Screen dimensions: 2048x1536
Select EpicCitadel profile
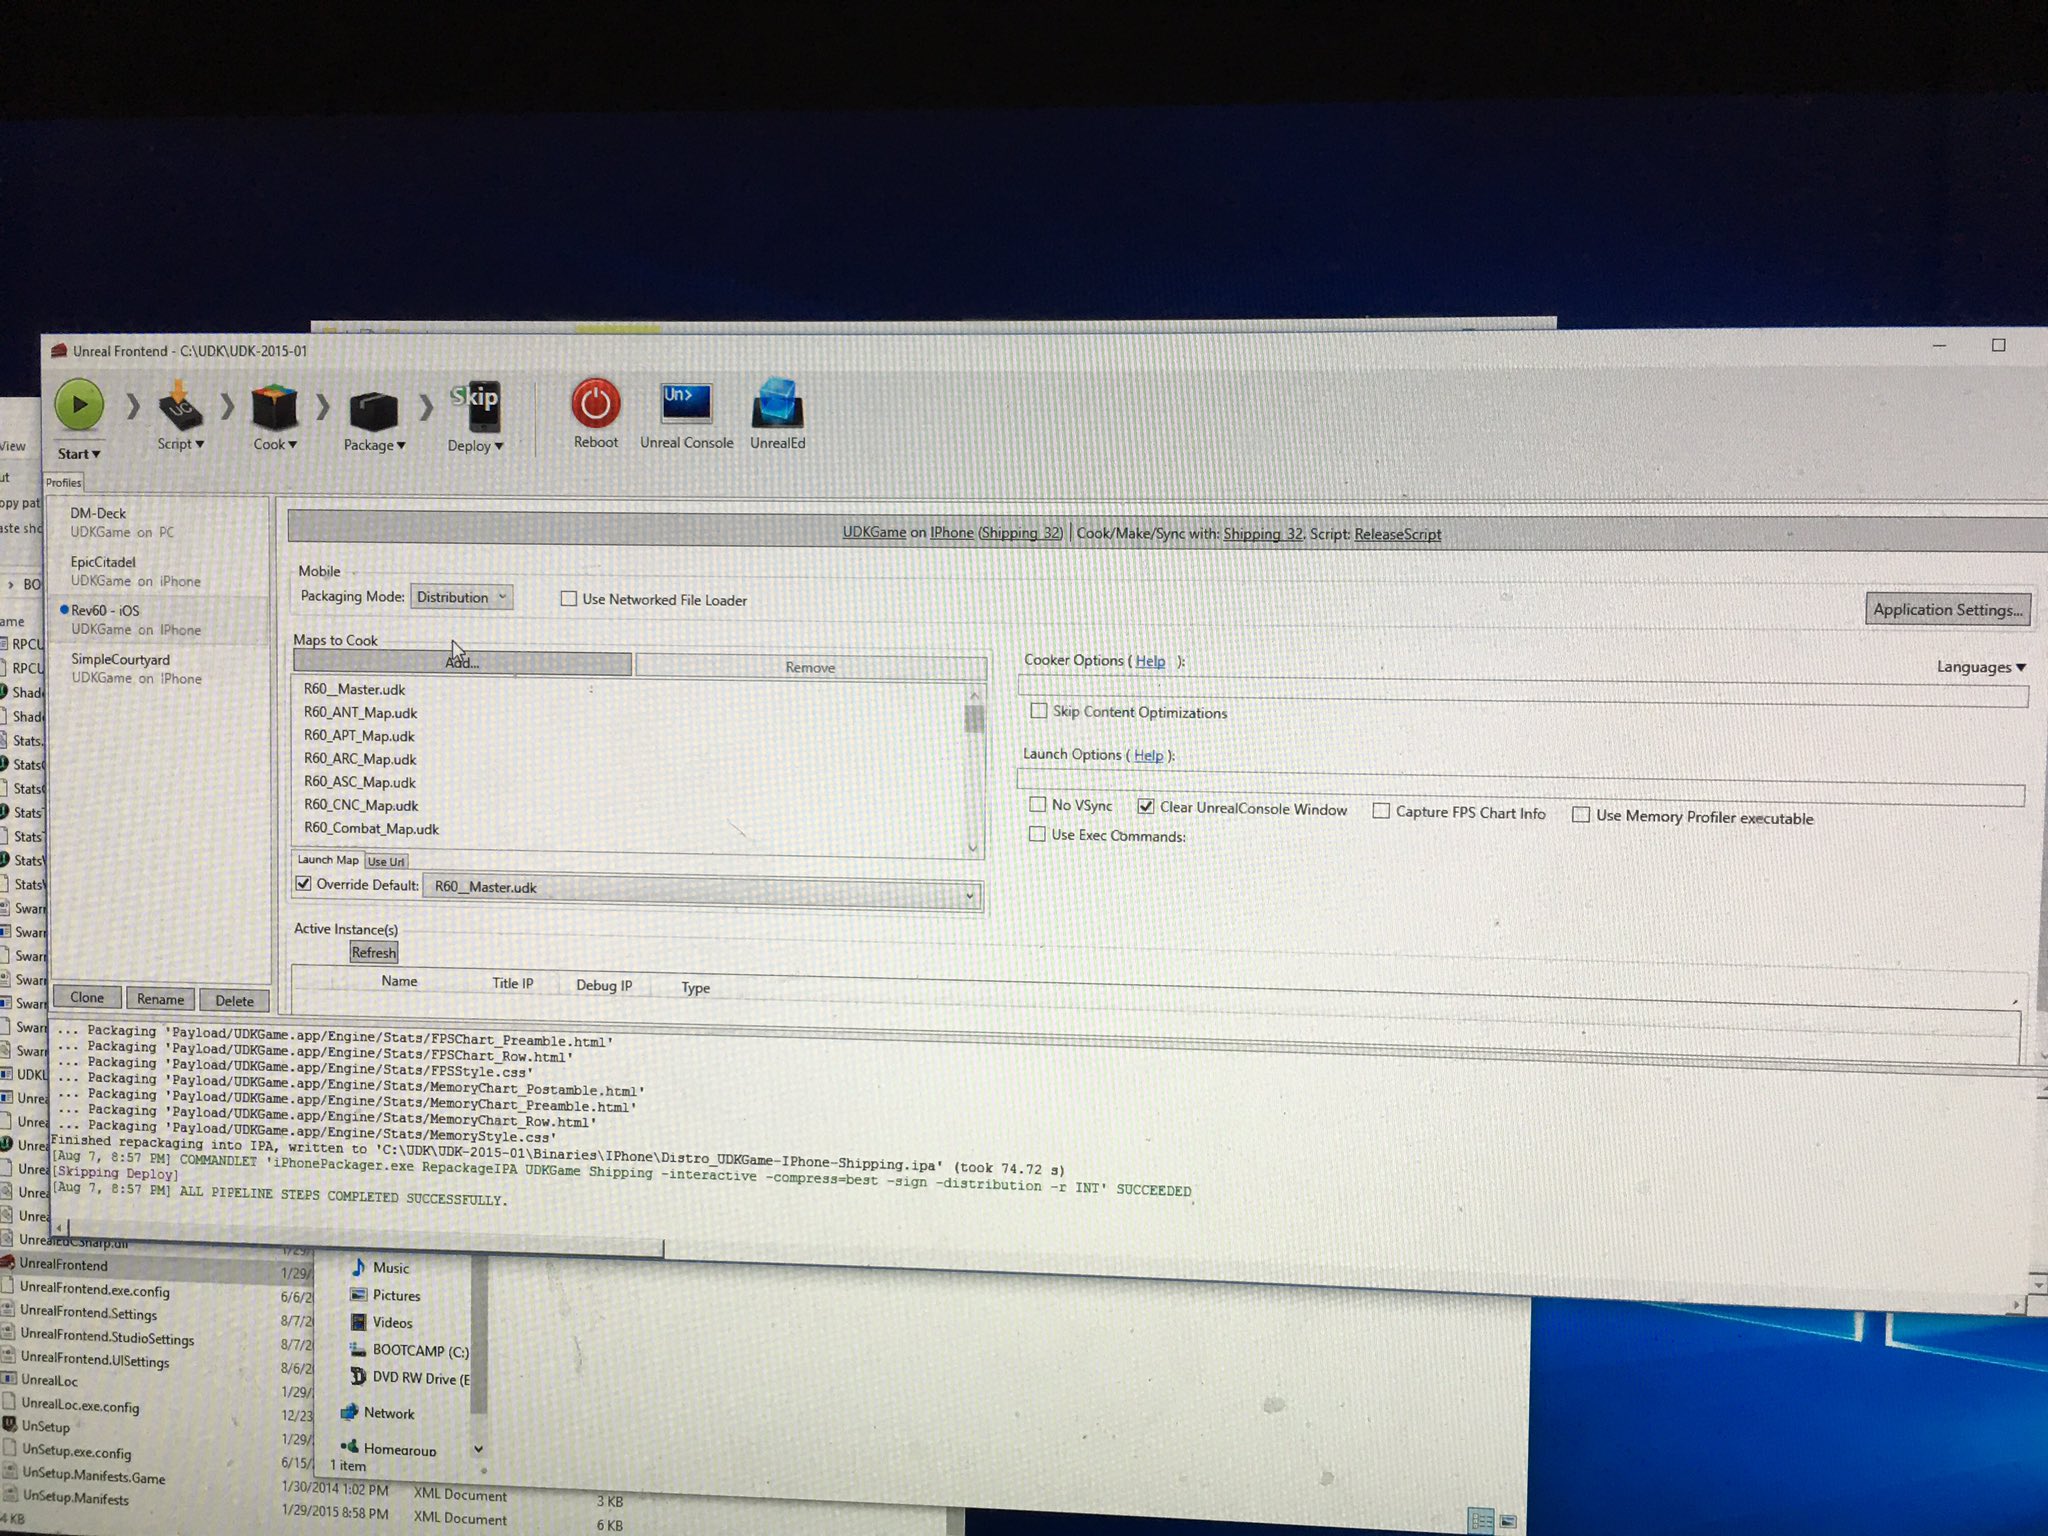160,571
